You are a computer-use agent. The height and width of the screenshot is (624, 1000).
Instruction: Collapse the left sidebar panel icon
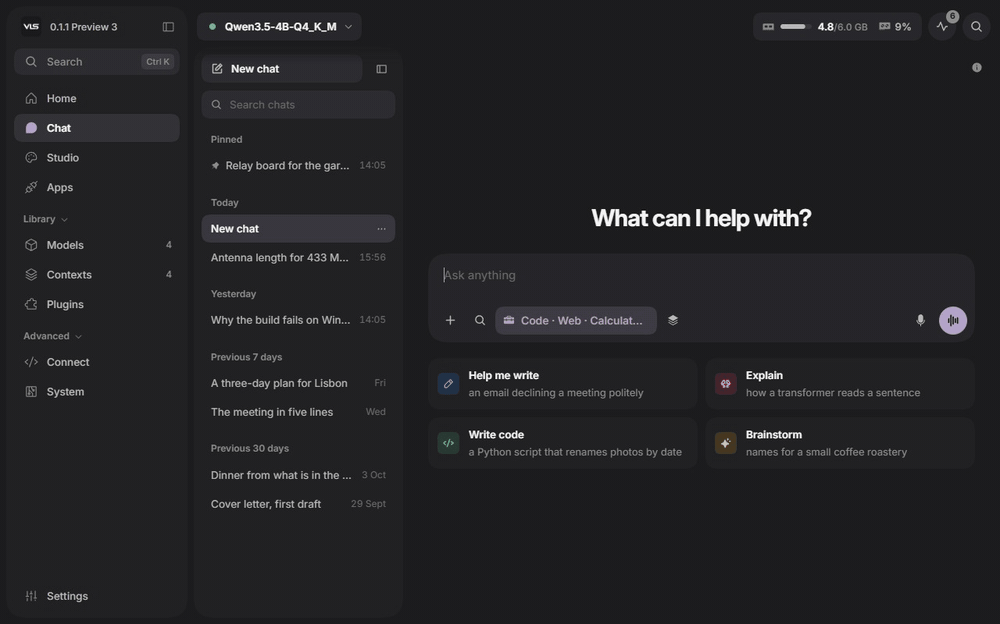click(x=168, y=27)
